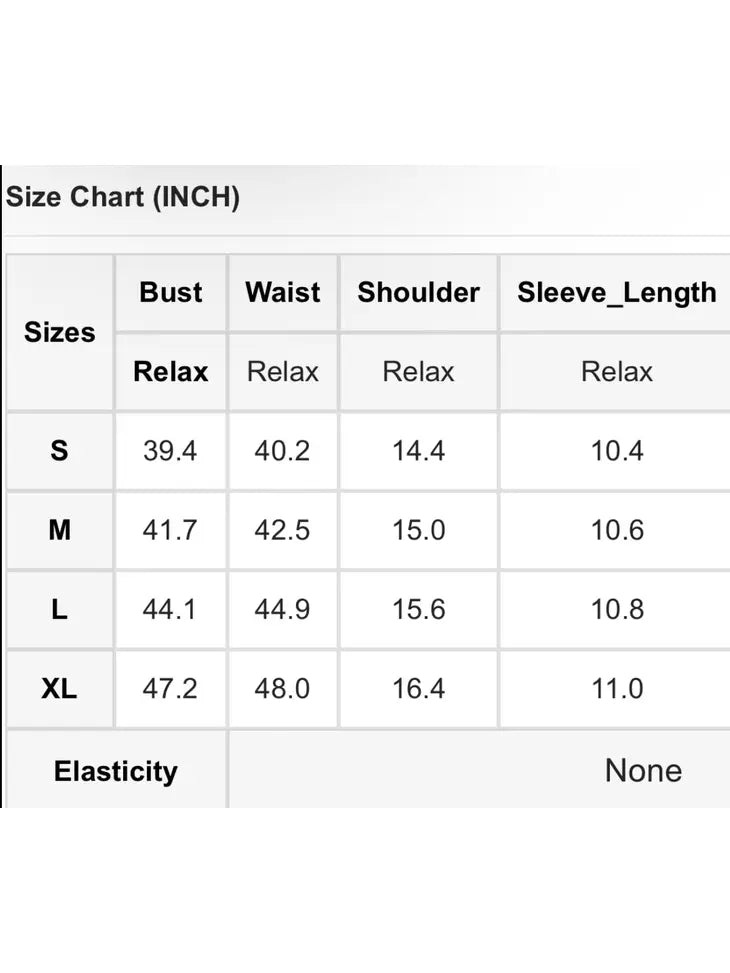This screenshot has width=730, height=973.
Task: Click the Elasticity row label
Action: (x=116, y=771)
